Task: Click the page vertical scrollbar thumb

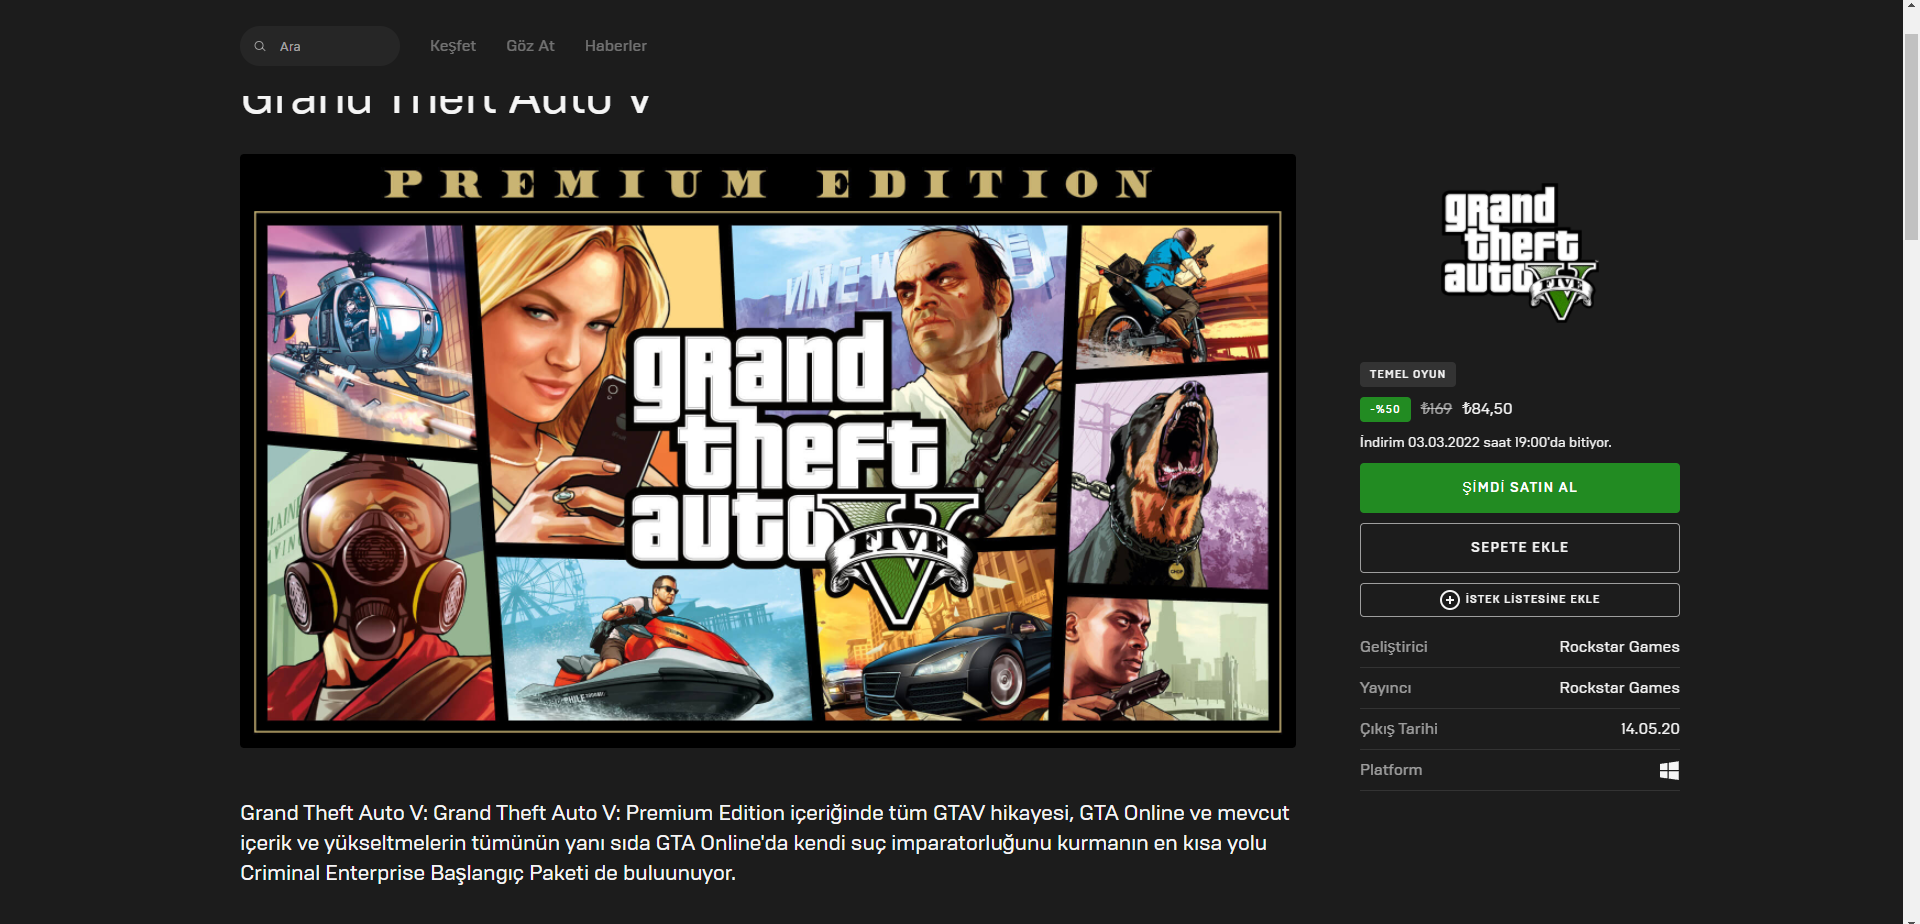Action: 1911,138
